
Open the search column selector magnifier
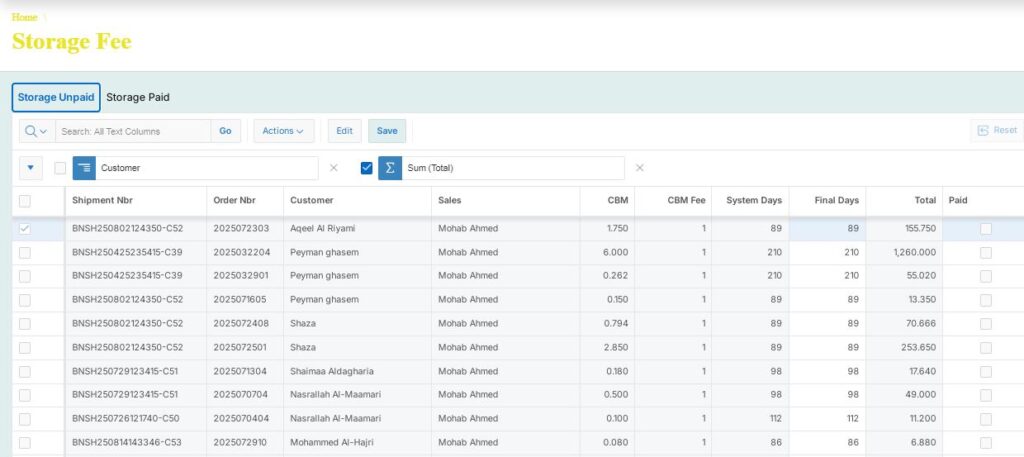pos(36,131)
